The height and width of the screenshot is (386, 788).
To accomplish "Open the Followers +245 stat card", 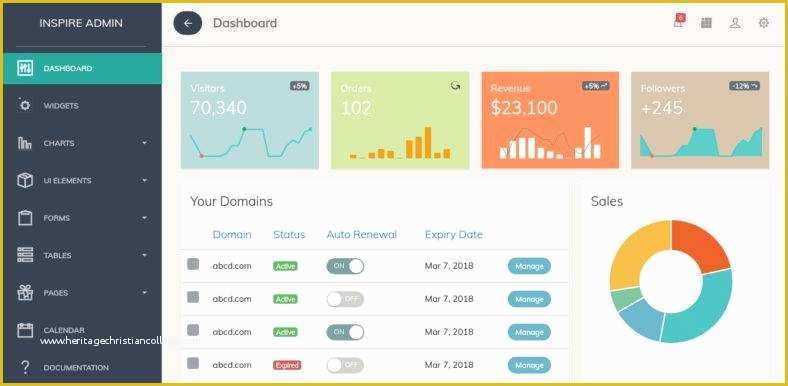I will (x=700, y=120).
